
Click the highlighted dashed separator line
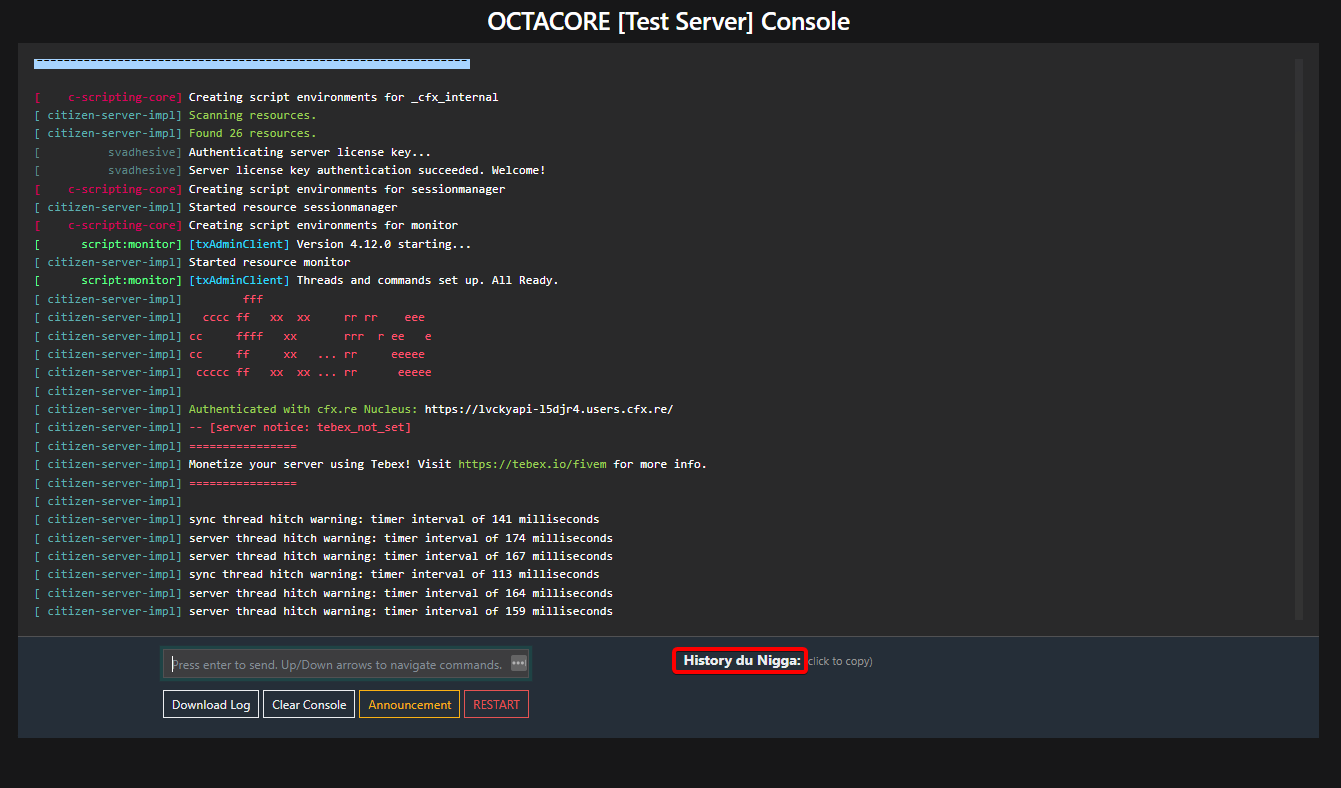pyautogui.click(x=251, y=63)
